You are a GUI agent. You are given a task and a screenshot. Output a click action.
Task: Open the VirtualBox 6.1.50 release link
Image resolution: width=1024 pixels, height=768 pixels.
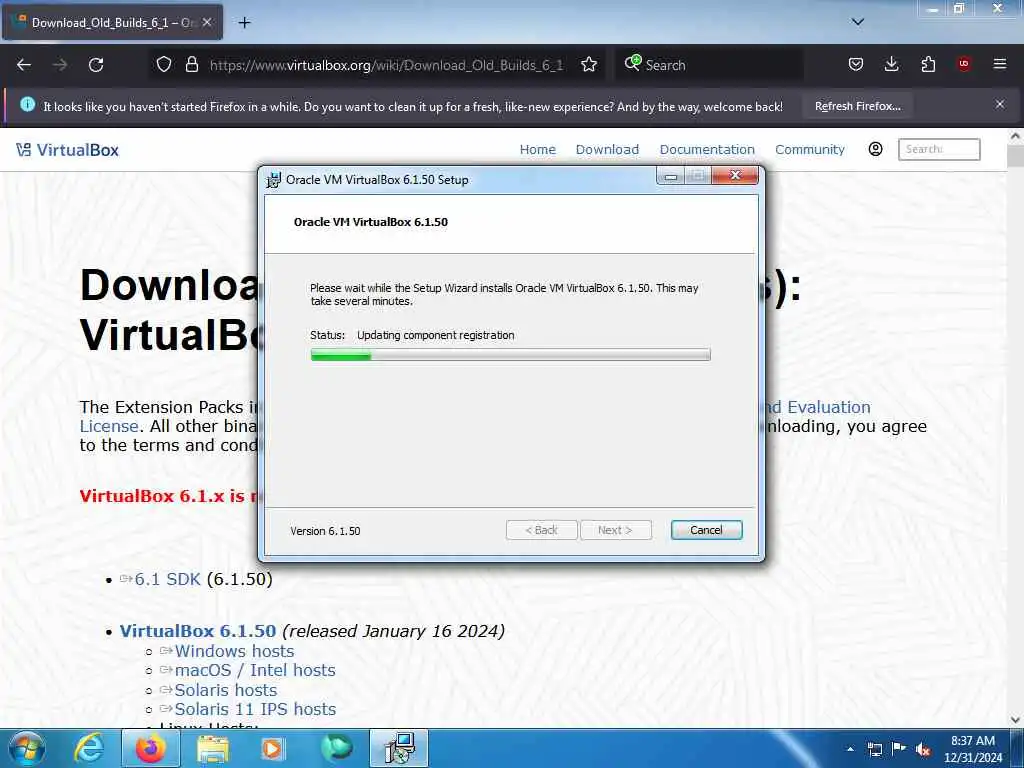click(x=198, y=631)
